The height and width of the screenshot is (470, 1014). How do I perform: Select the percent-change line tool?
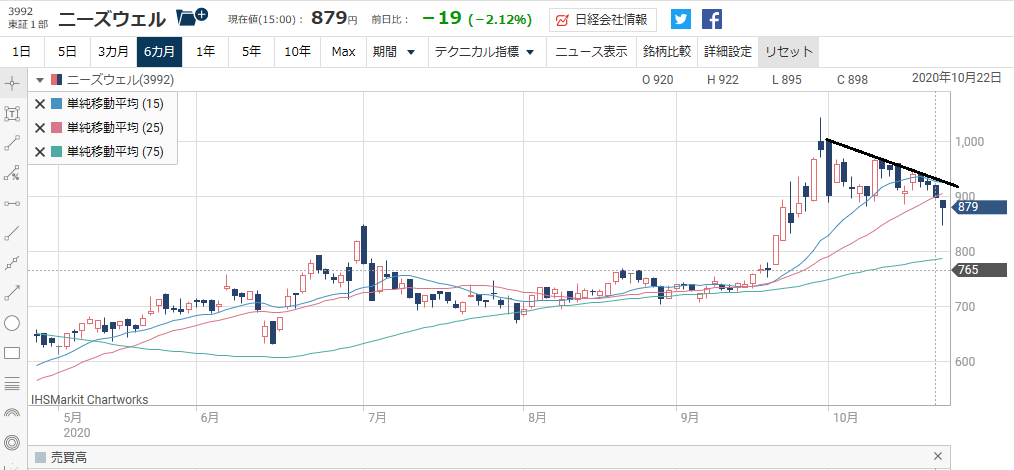pos(12,173)
